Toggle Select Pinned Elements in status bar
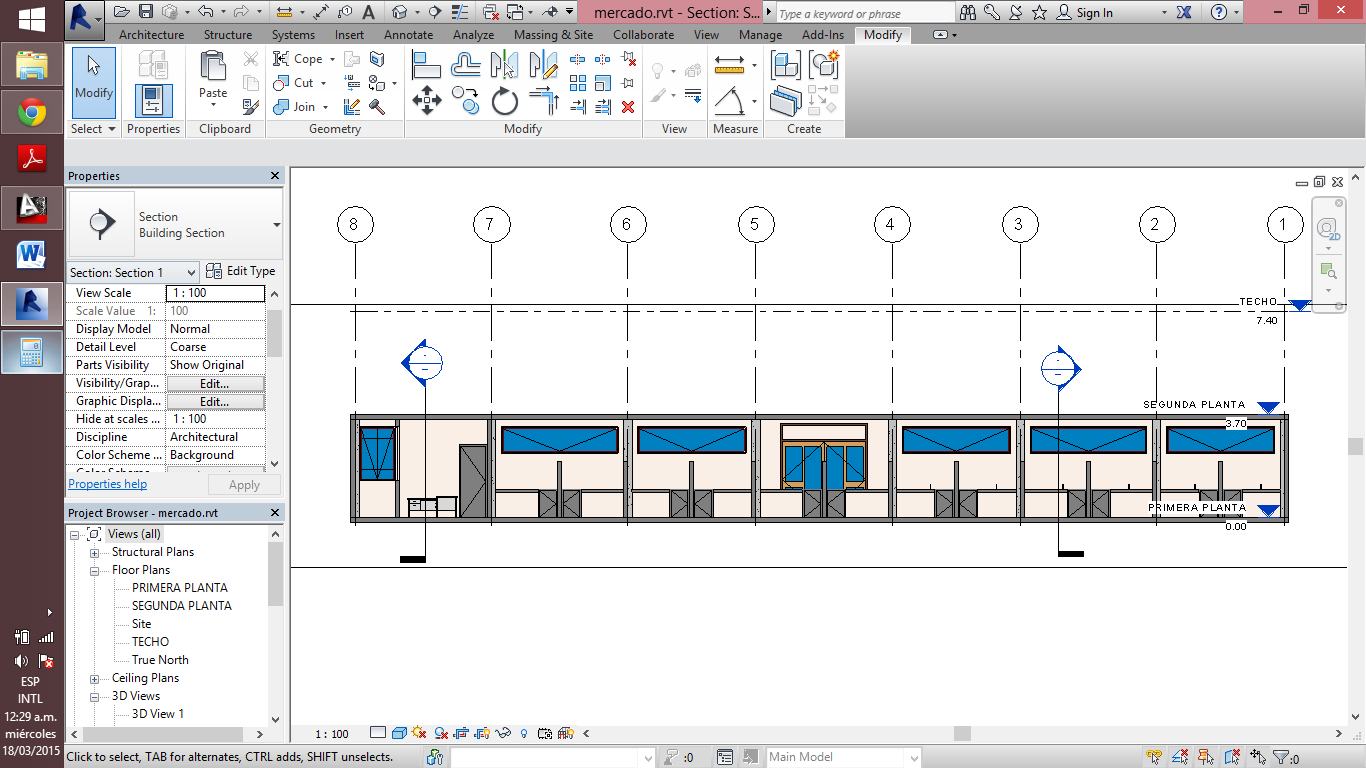1366x768 pixels. point(1206,757)
